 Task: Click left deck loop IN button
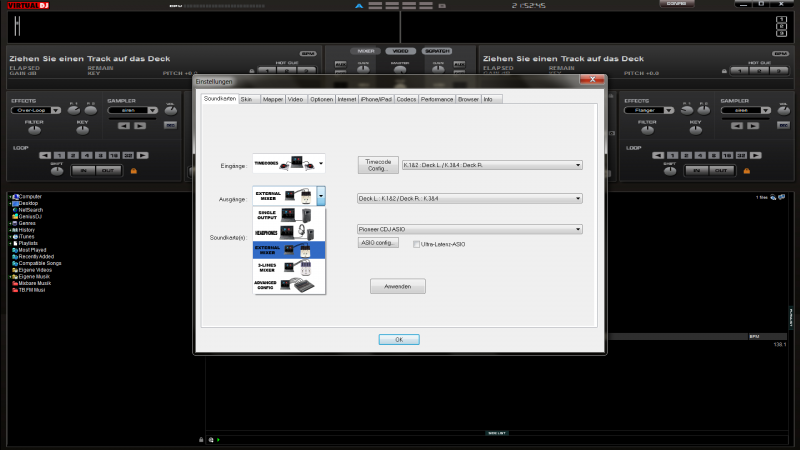click(x=84, y=170)
